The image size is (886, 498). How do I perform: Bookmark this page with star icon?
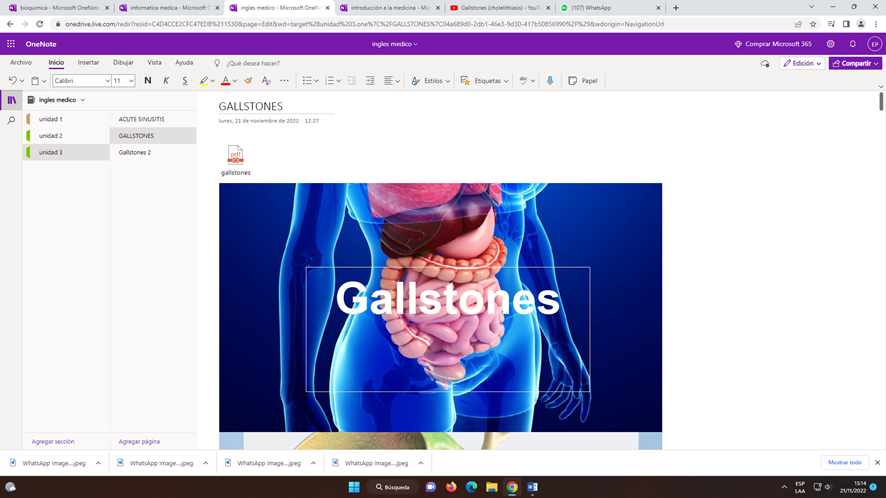tap(813, 24)
